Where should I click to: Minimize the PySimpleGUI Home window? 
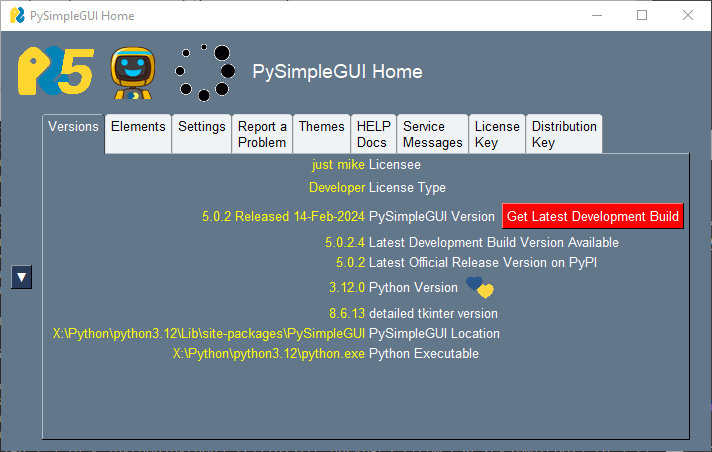pos(597,16)
